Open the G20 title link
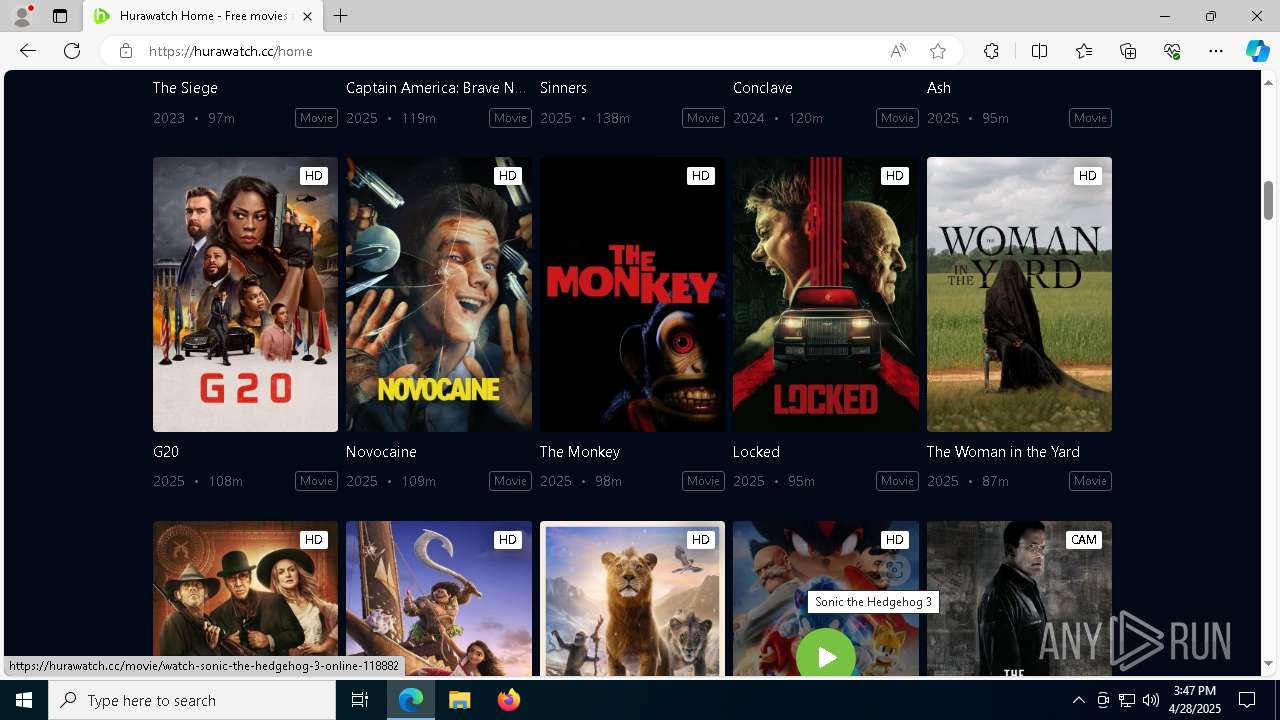 click(166, 452)
